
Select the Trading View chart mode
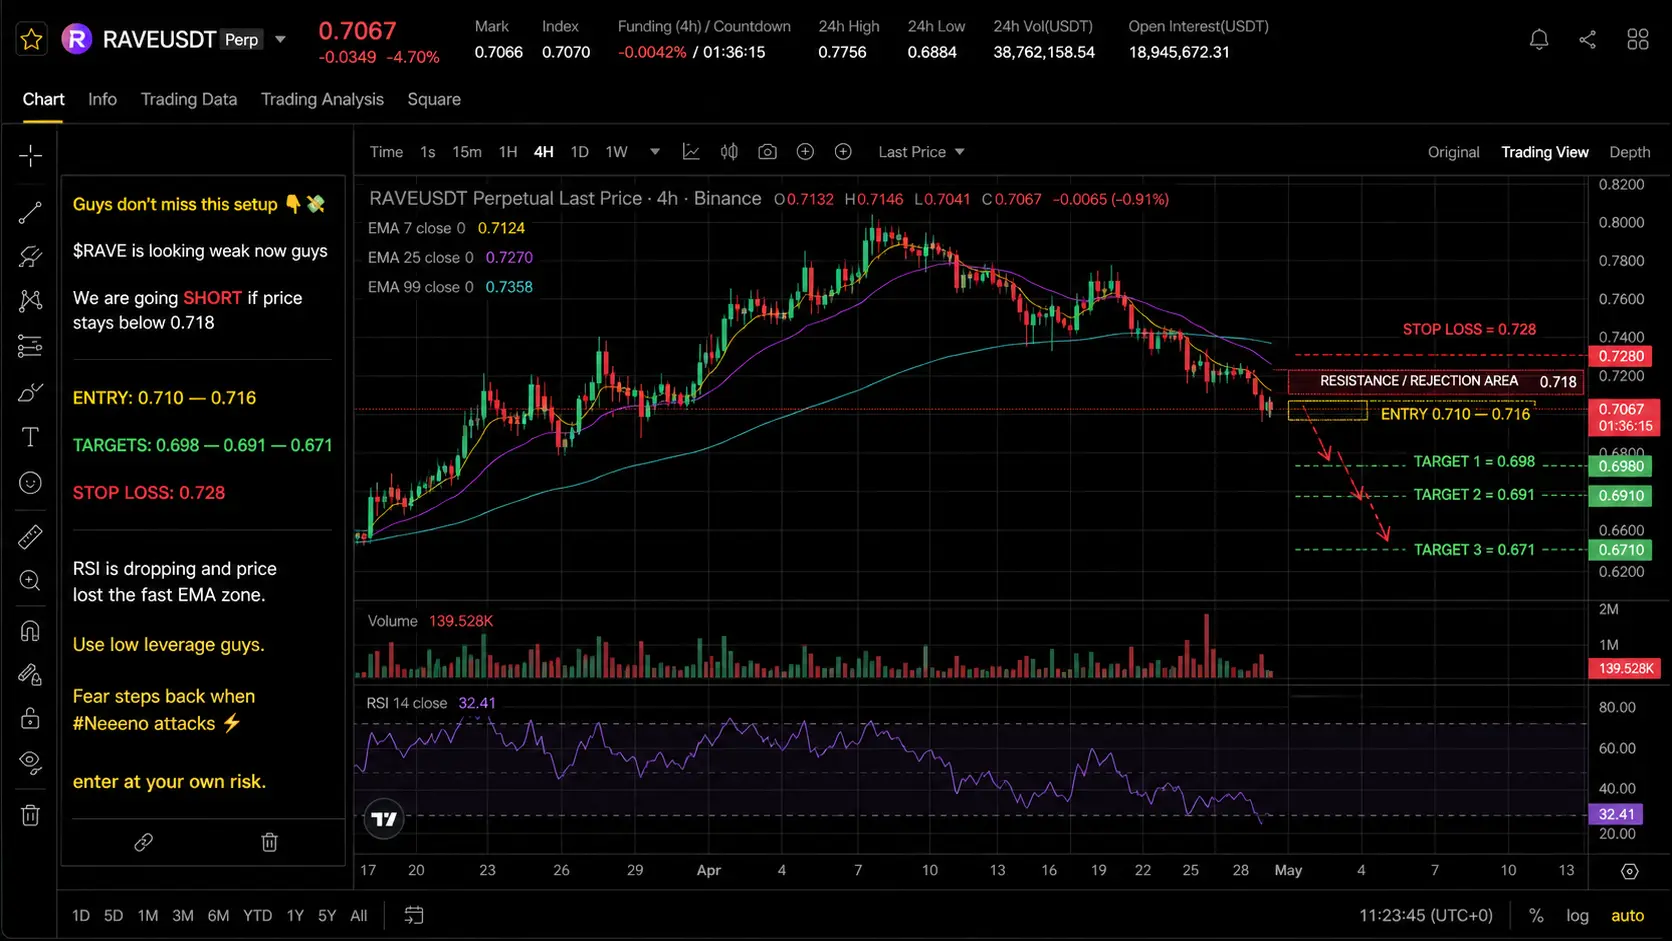[x=1545, y=152]
